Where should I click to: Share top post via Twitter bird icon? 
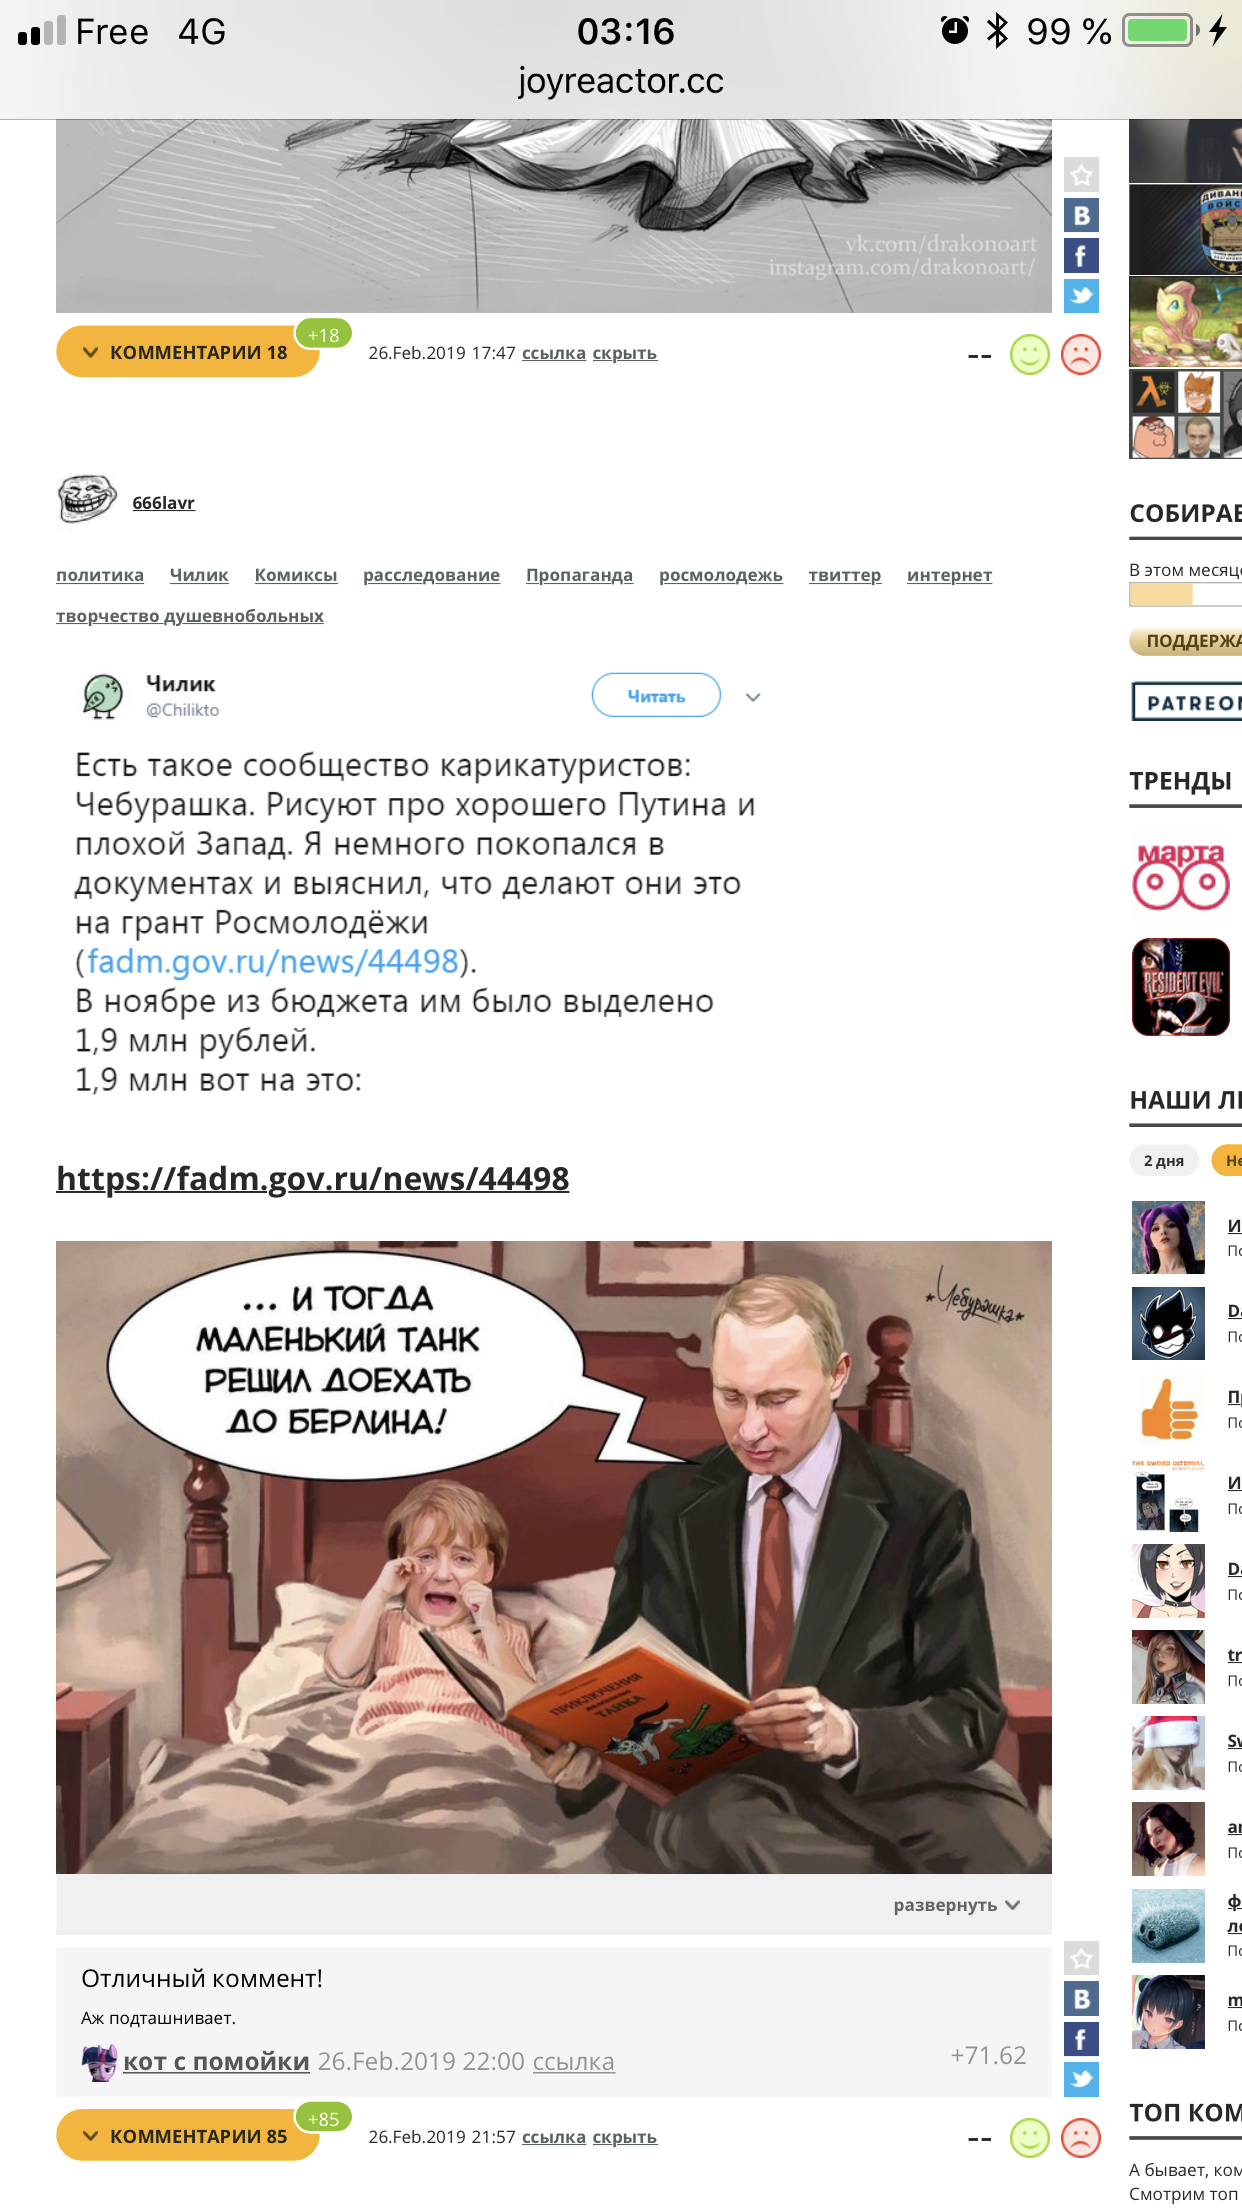click(1081, 296)
